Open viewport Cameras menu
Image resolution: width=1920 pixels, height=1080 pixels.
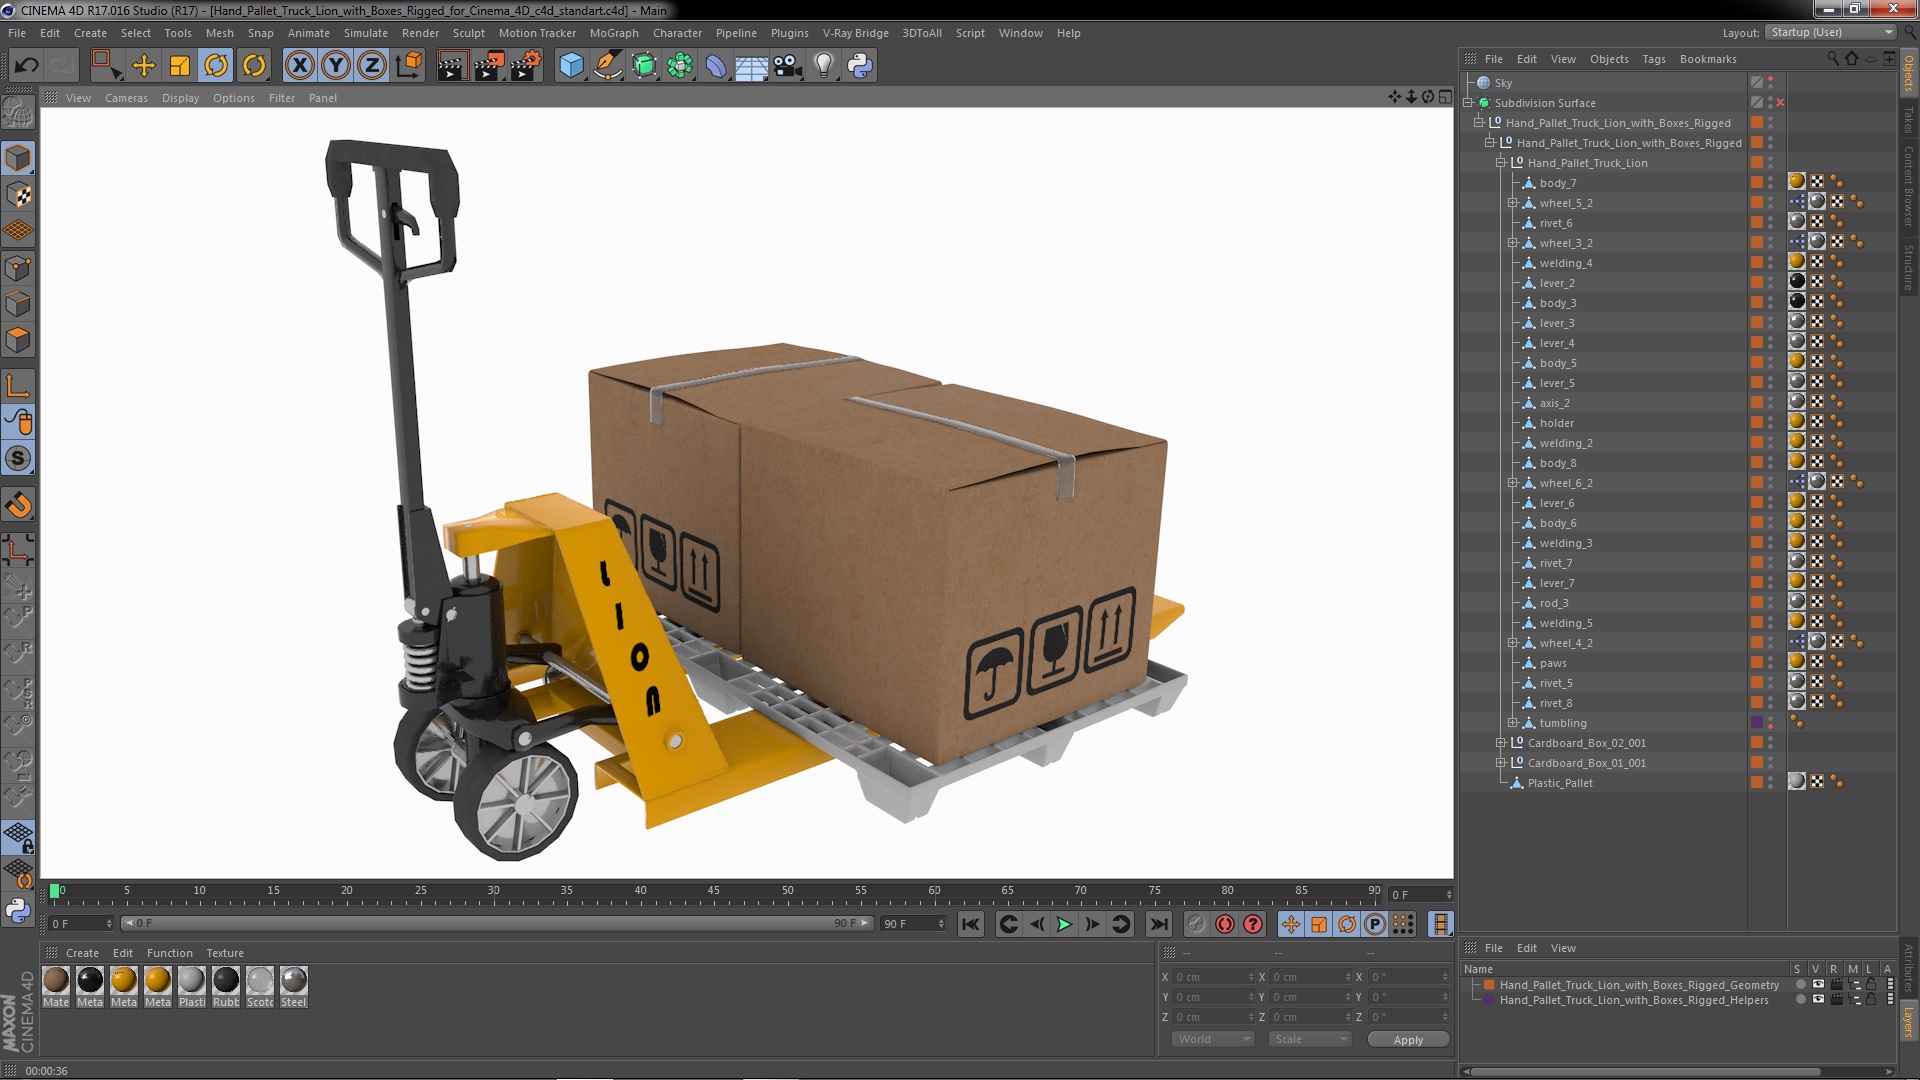click(x=126, y=98)
